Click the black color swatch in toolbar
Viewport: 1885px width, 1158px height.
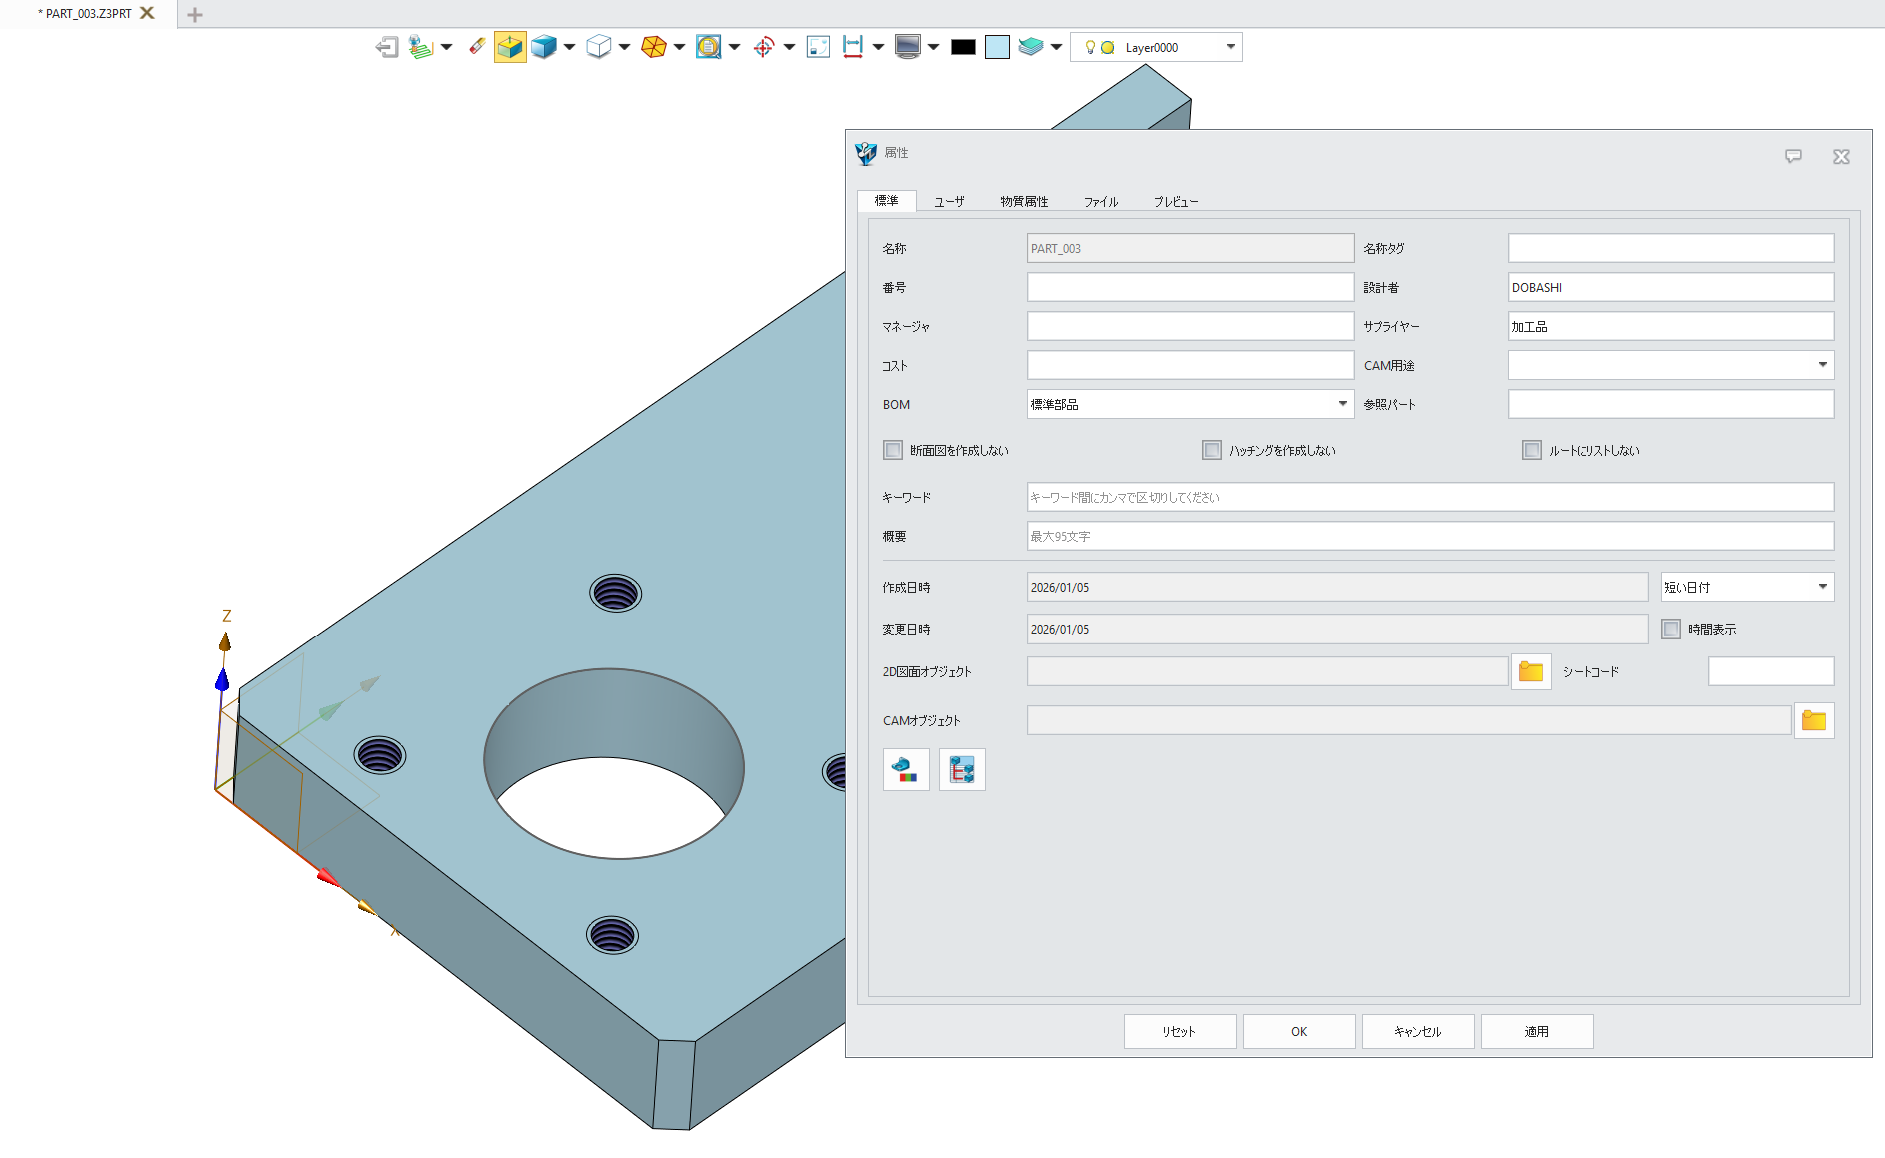tap(963, 47)
